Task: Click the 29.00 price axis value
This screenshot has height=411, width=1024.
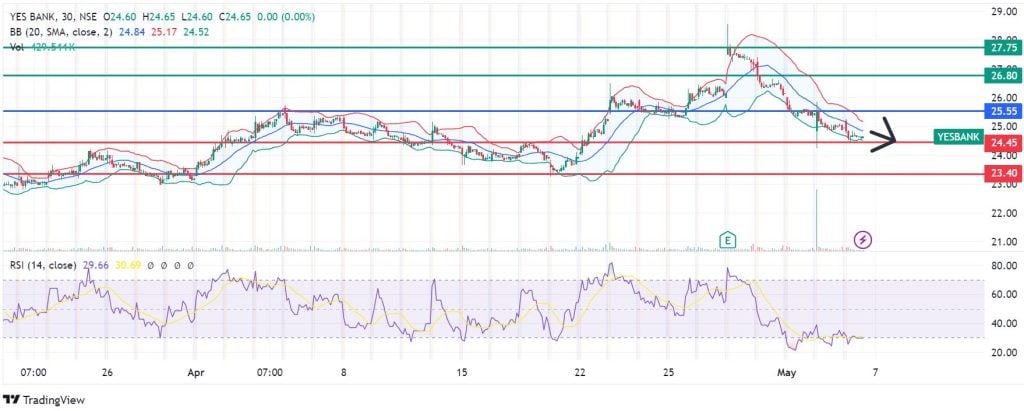Action: pyautogui.click(x=1002, y=11)
